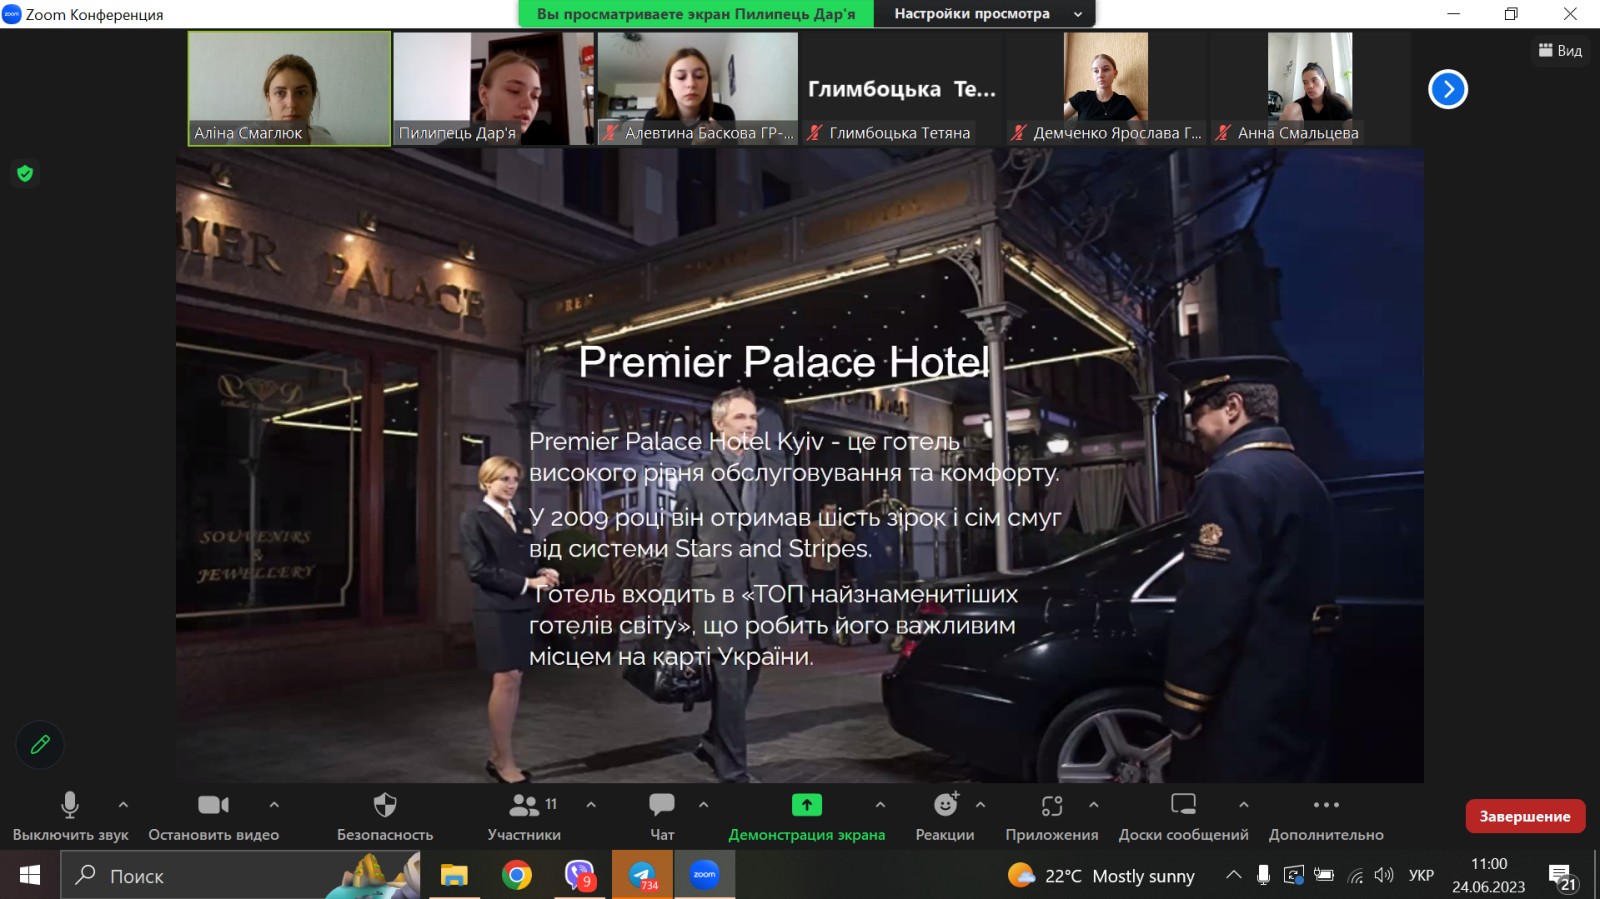
Task: Stop video with Остановить видео button
Action: coord(214,816)
